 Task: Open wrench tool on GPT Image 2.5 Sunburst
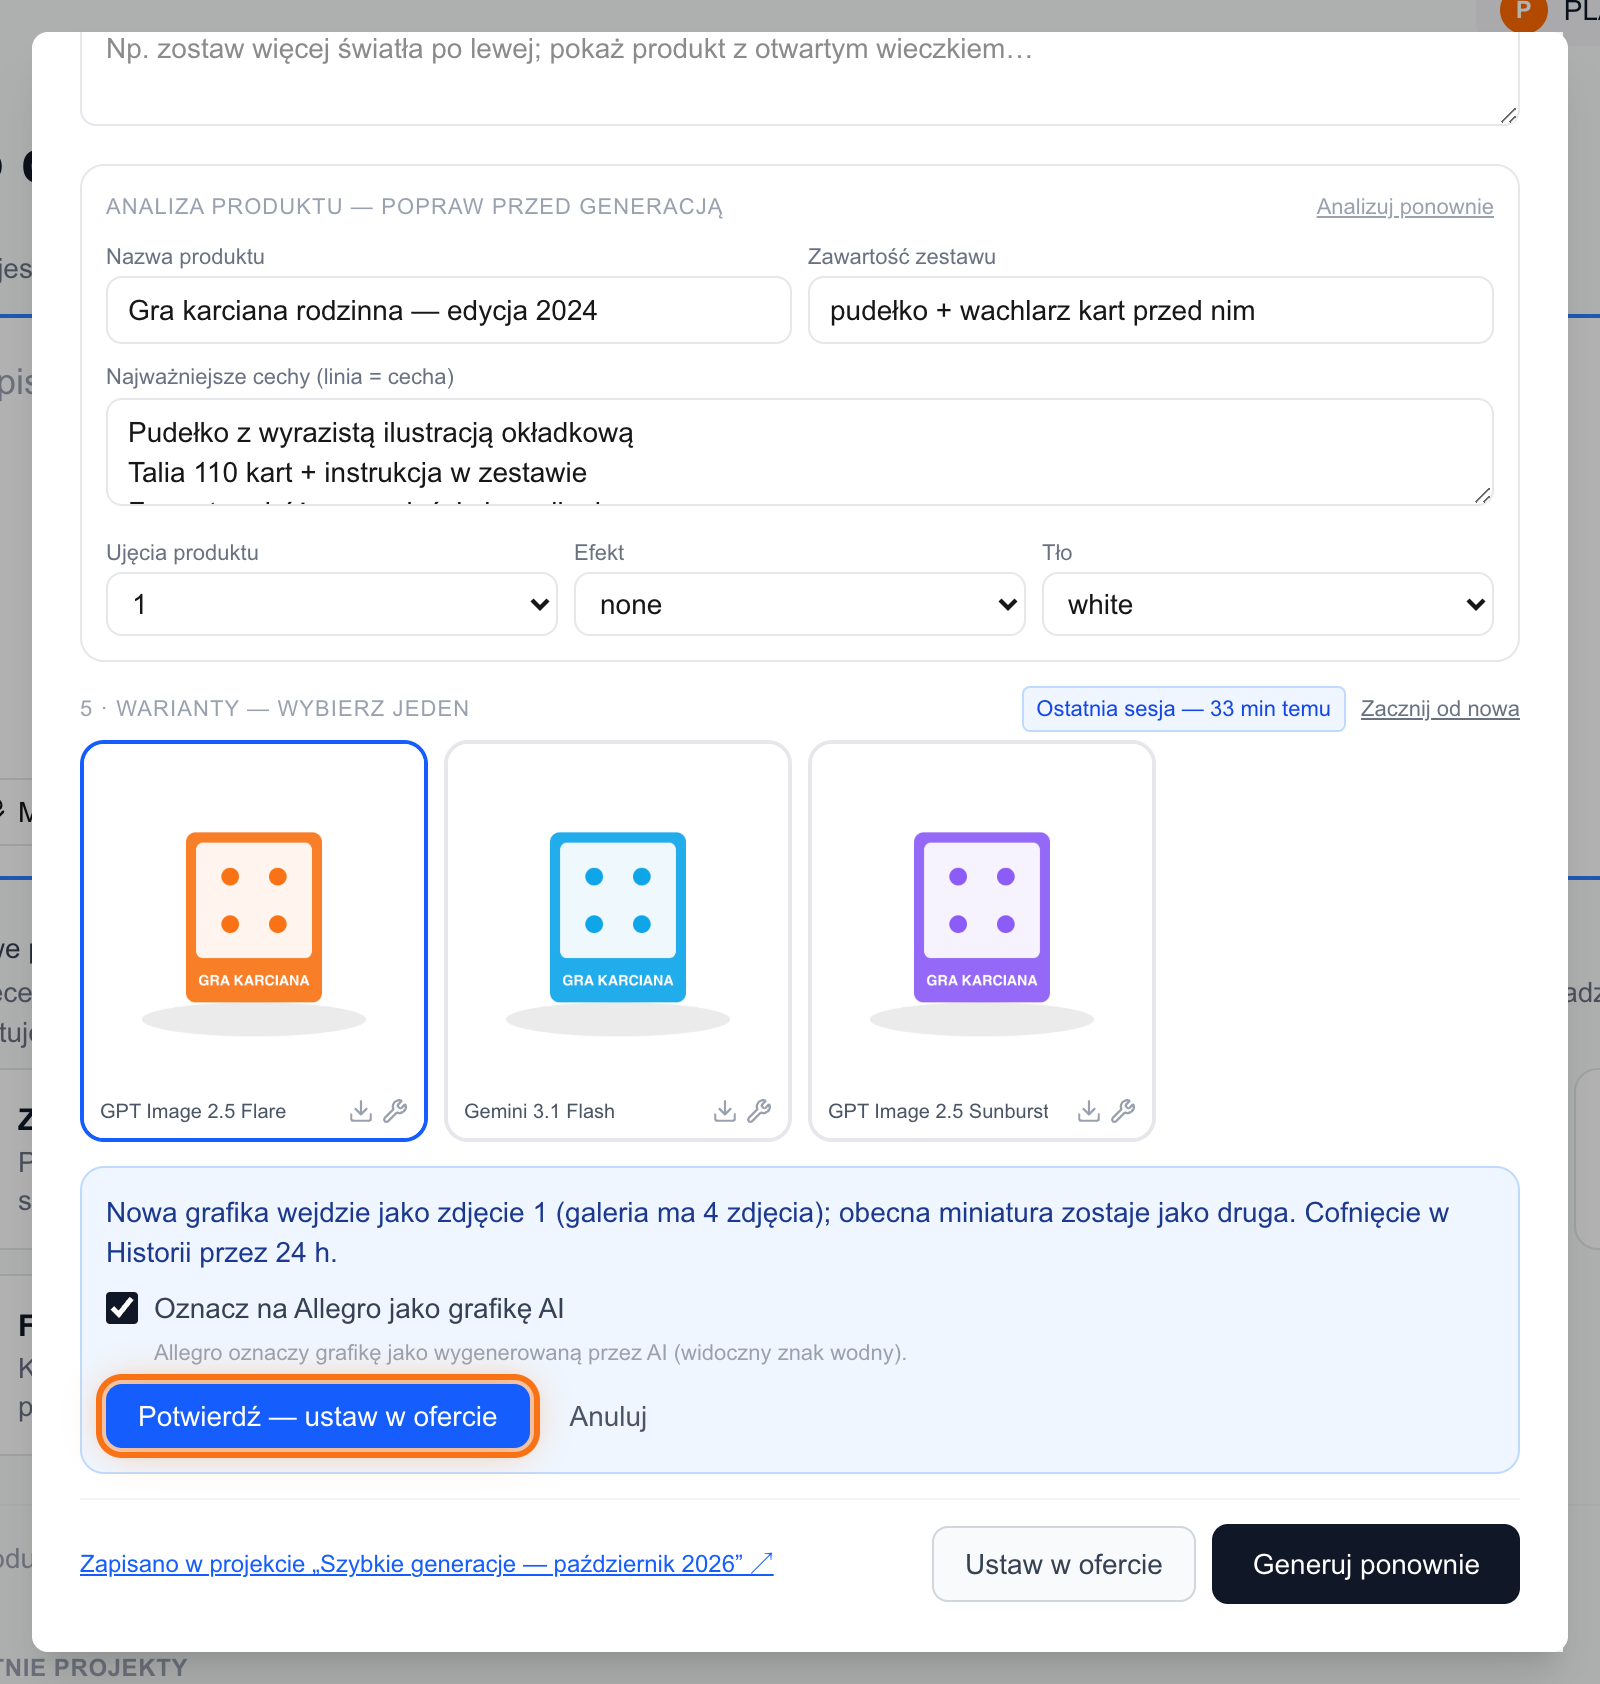pyautogui.click(x=1123, y=1111)
